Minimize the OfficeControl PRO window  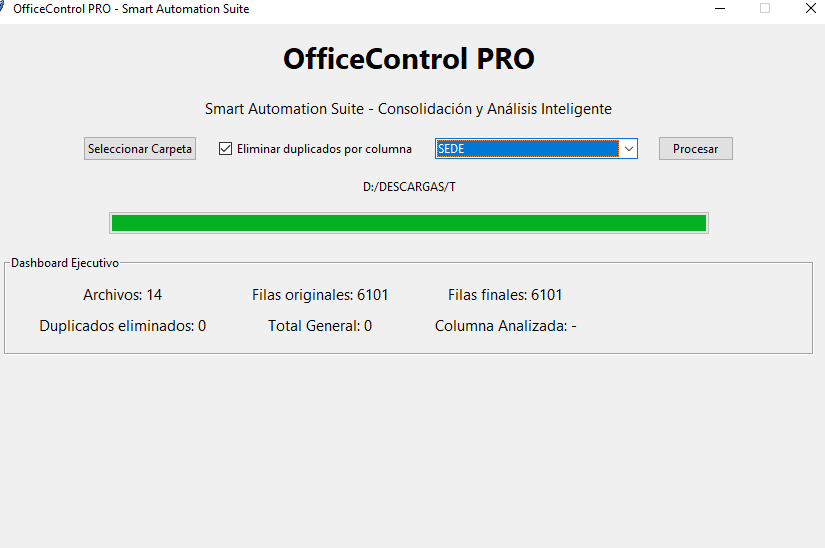coord(720,9)
